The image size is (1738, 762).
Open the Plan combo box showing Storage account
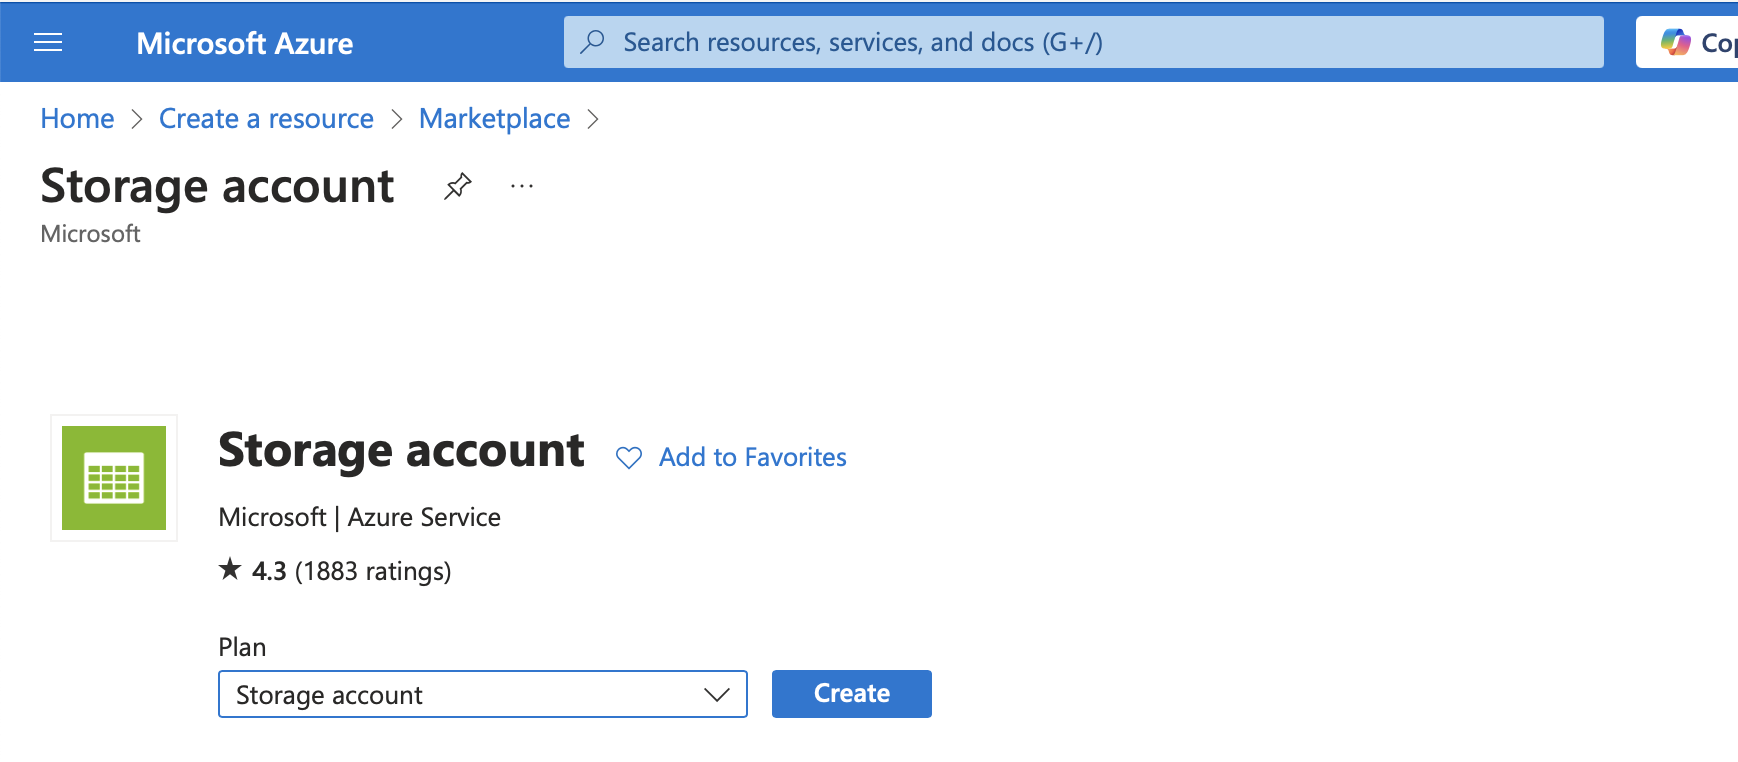pyautogui.click(x=460, y=694)
